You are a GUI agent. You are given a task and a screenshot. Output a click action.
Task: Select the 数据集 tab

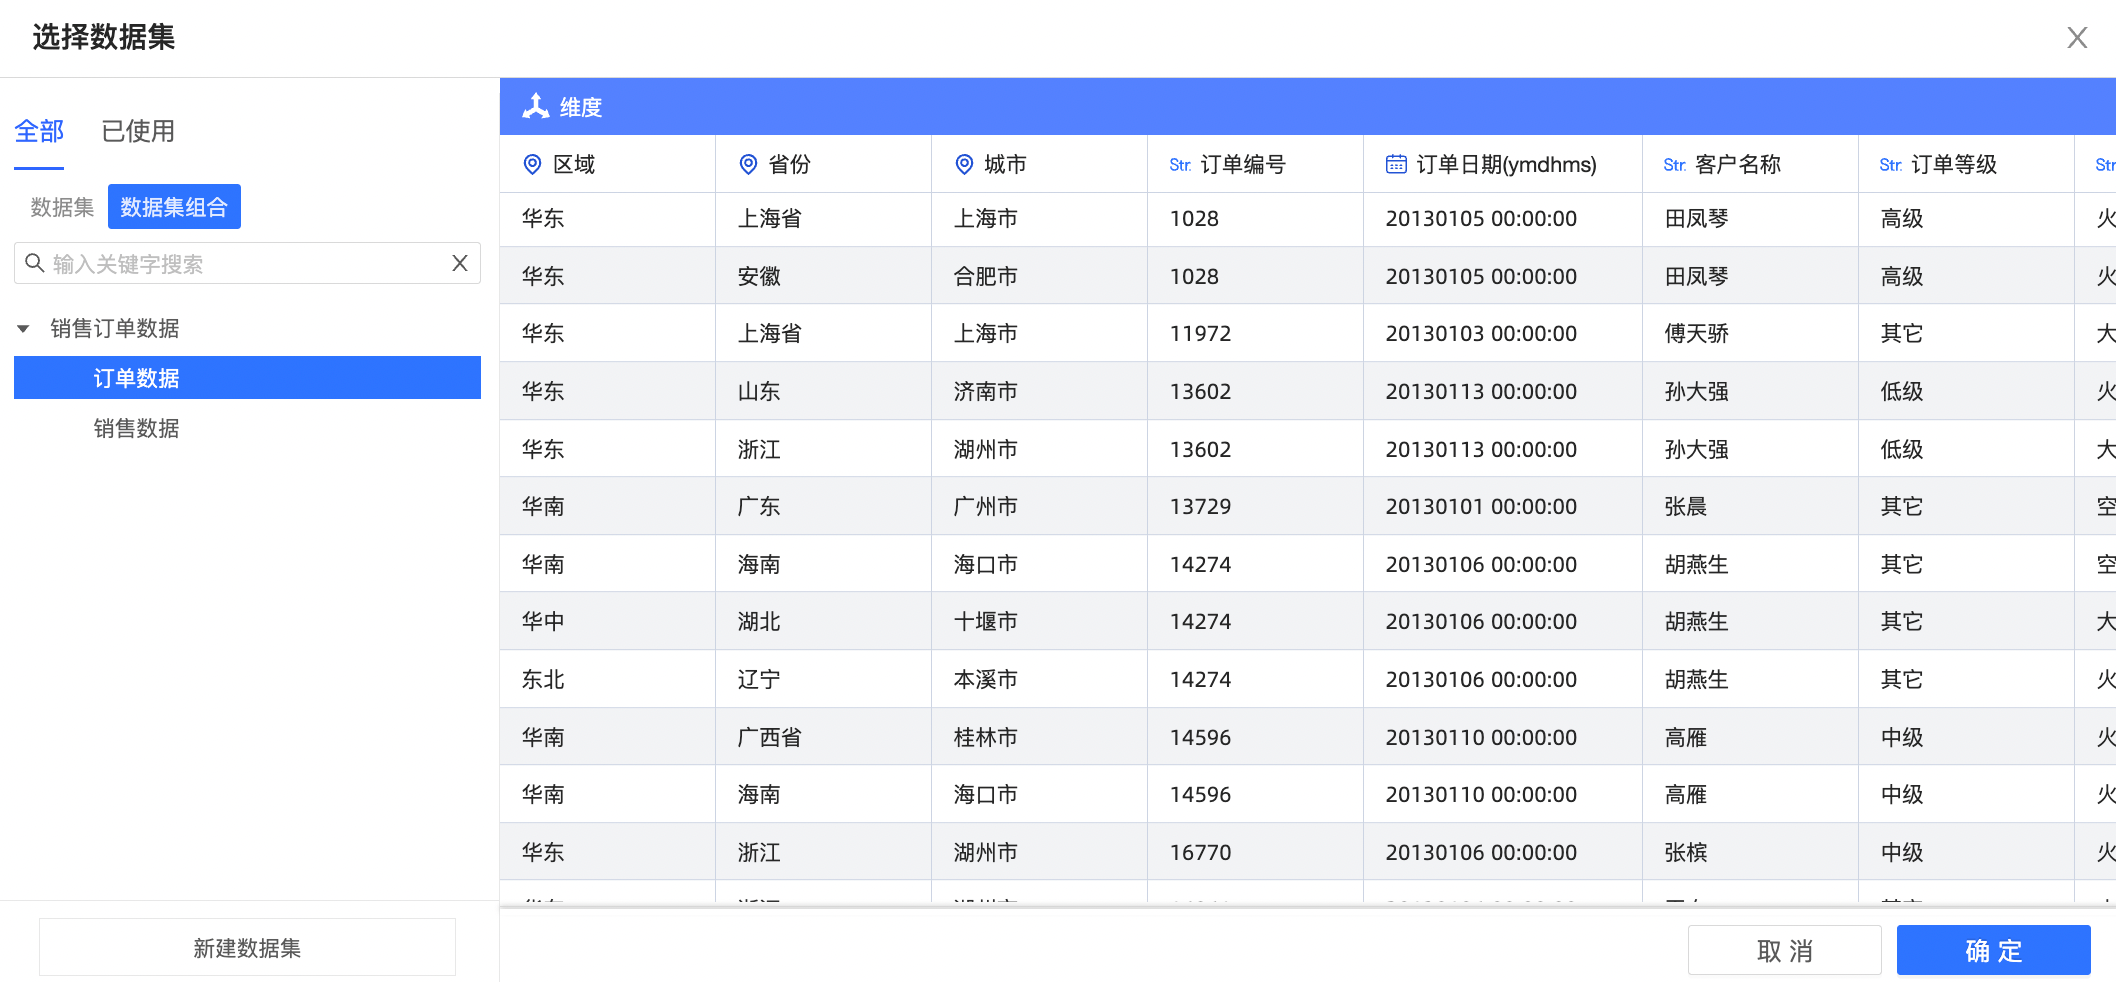62,207
